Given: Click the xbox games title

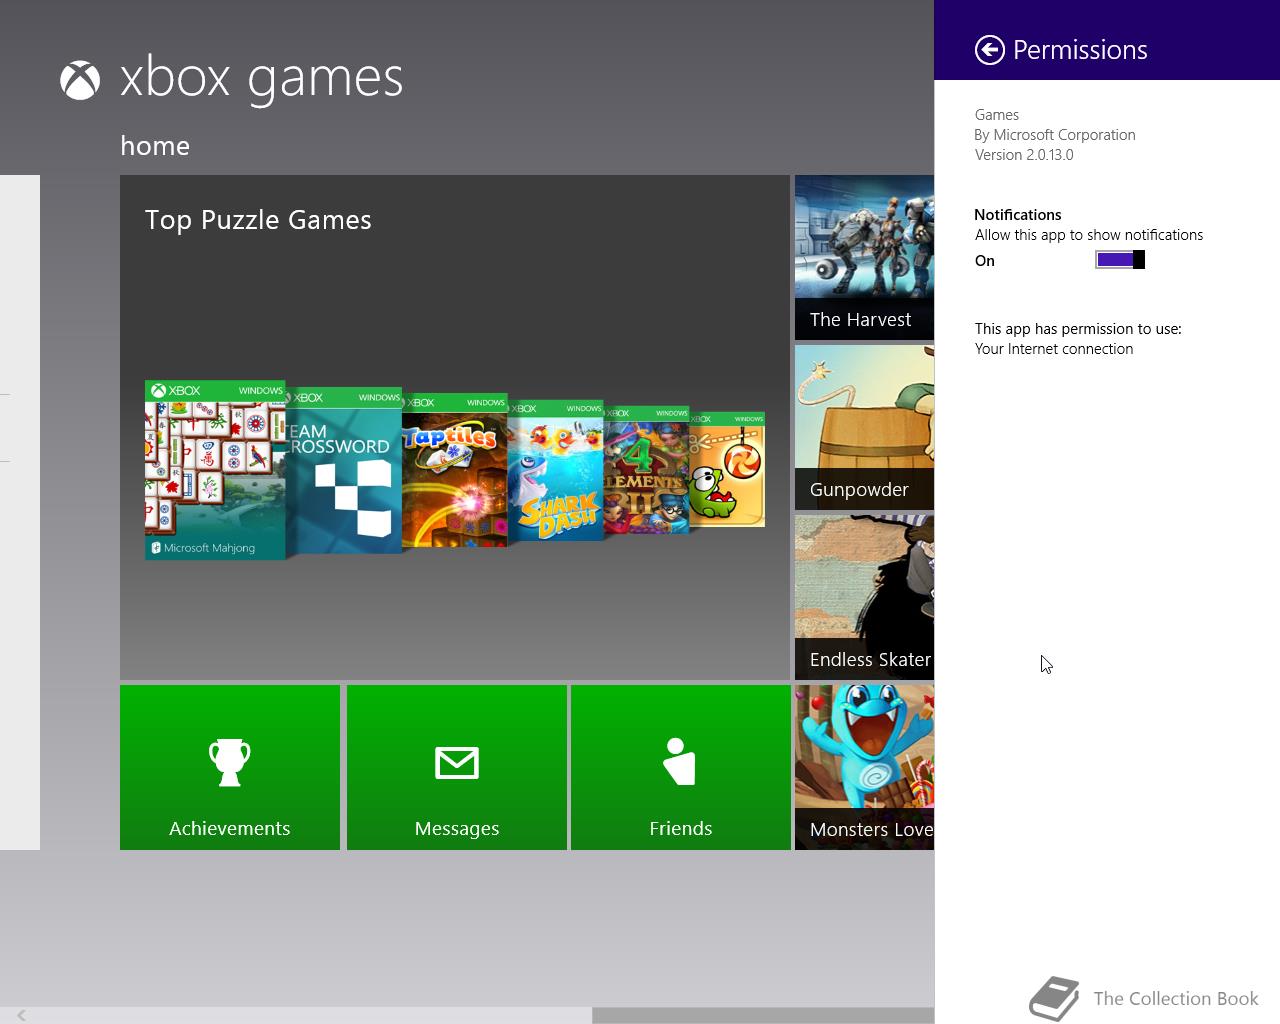Looking at the screenshot, I should click(262, 79).
